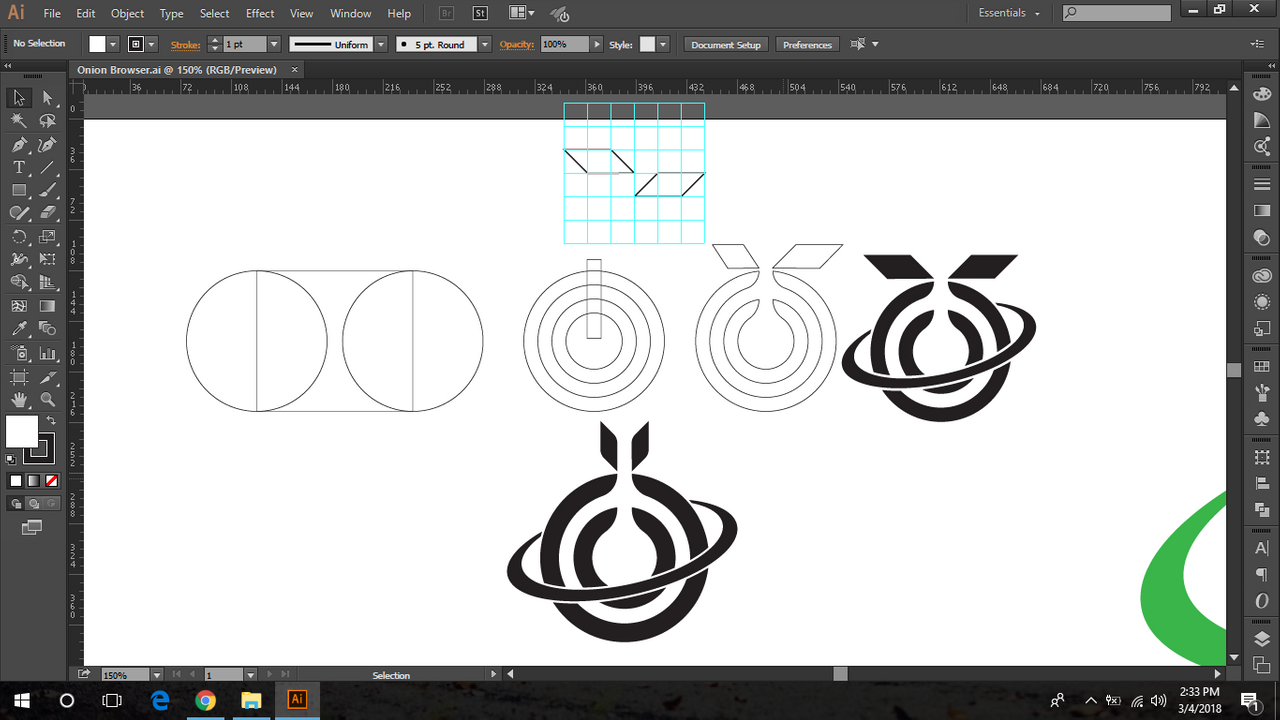Image resolution: width=1280 pixels, height=720 pixels.
Task: Reset to default fill and stroke
Action: click(11, 459)
